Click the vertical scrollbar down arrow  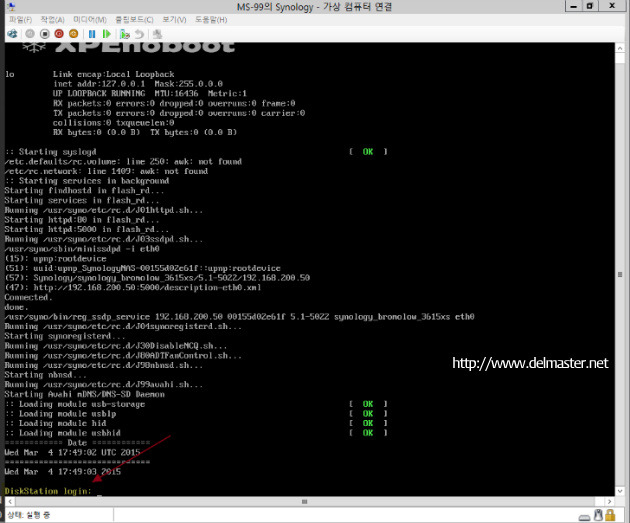pyautogui.click(x=620, y=491)
